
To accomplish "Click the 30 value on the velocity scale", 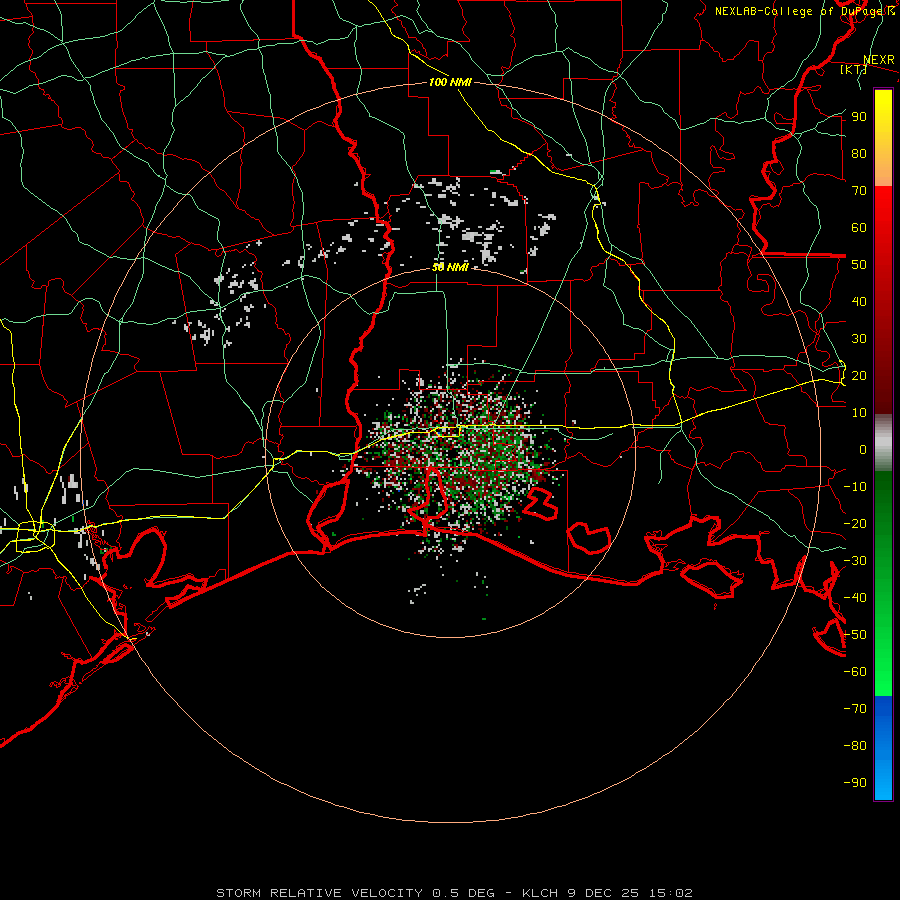I will [859, 339].
